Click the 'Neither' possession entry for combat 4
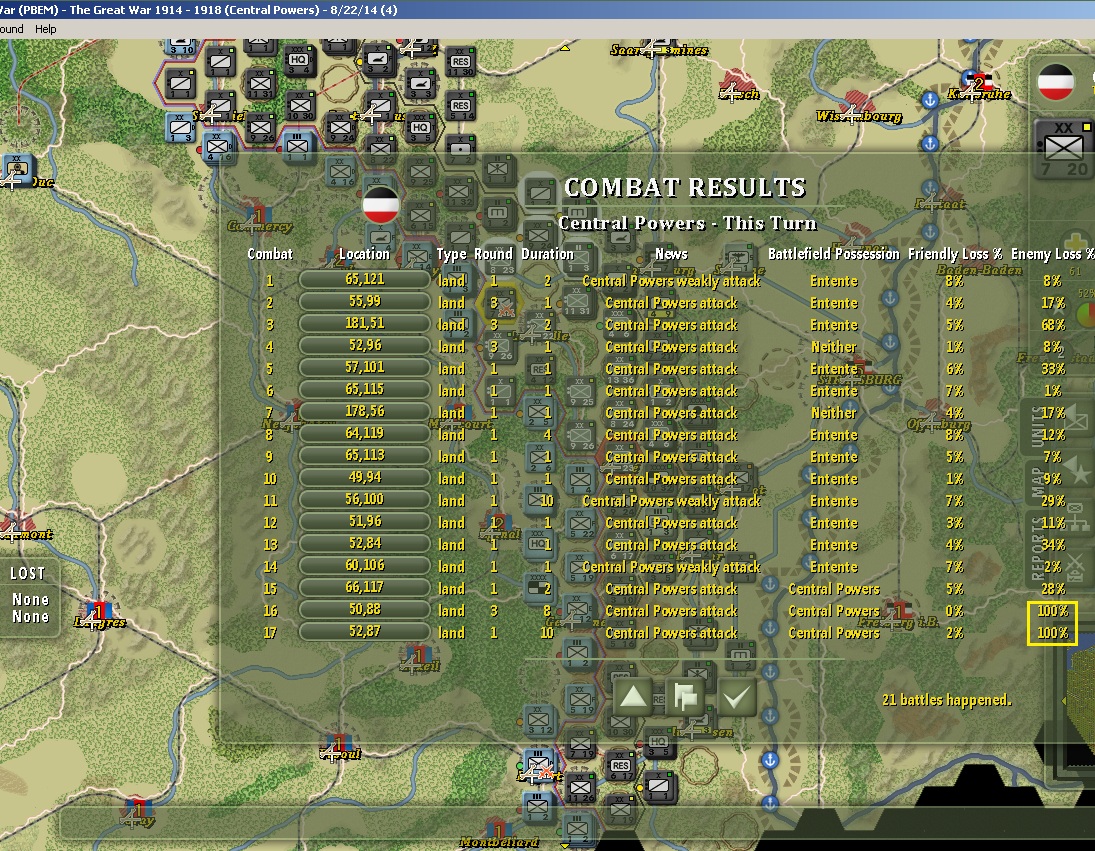The height and width of the screenshot is (851, 1095). [x=833, y=346]
